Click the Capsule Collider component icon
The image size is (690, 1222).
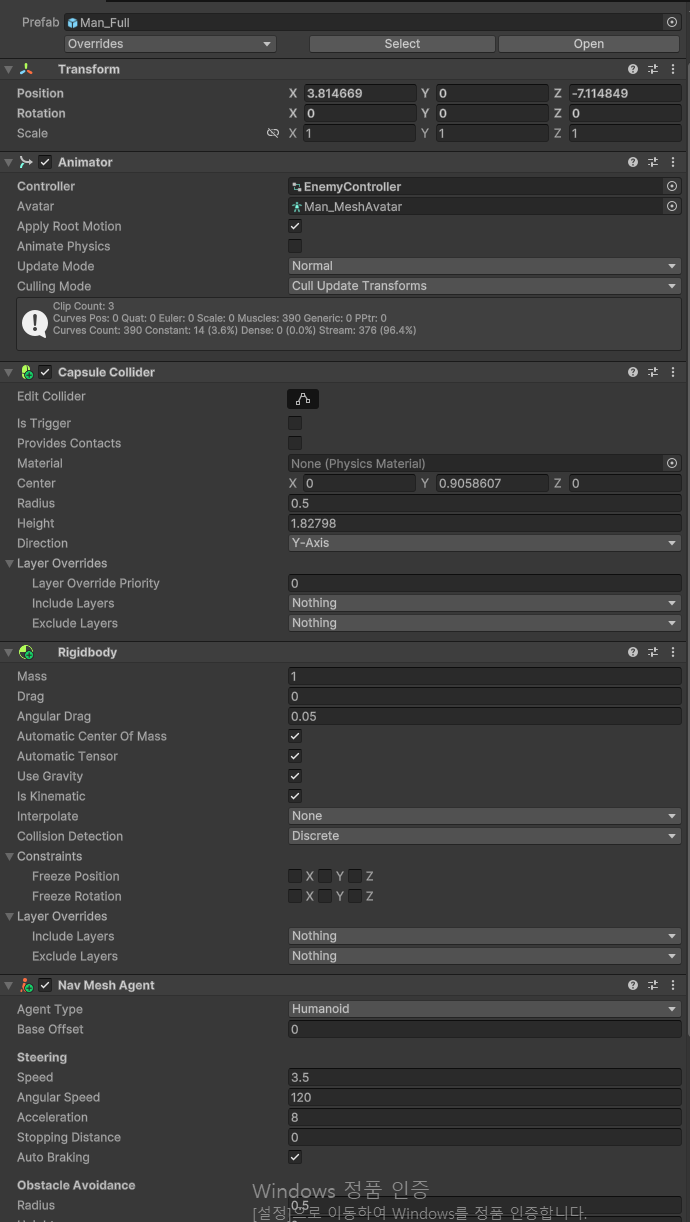pyautogui.click(x=26, y=372)
